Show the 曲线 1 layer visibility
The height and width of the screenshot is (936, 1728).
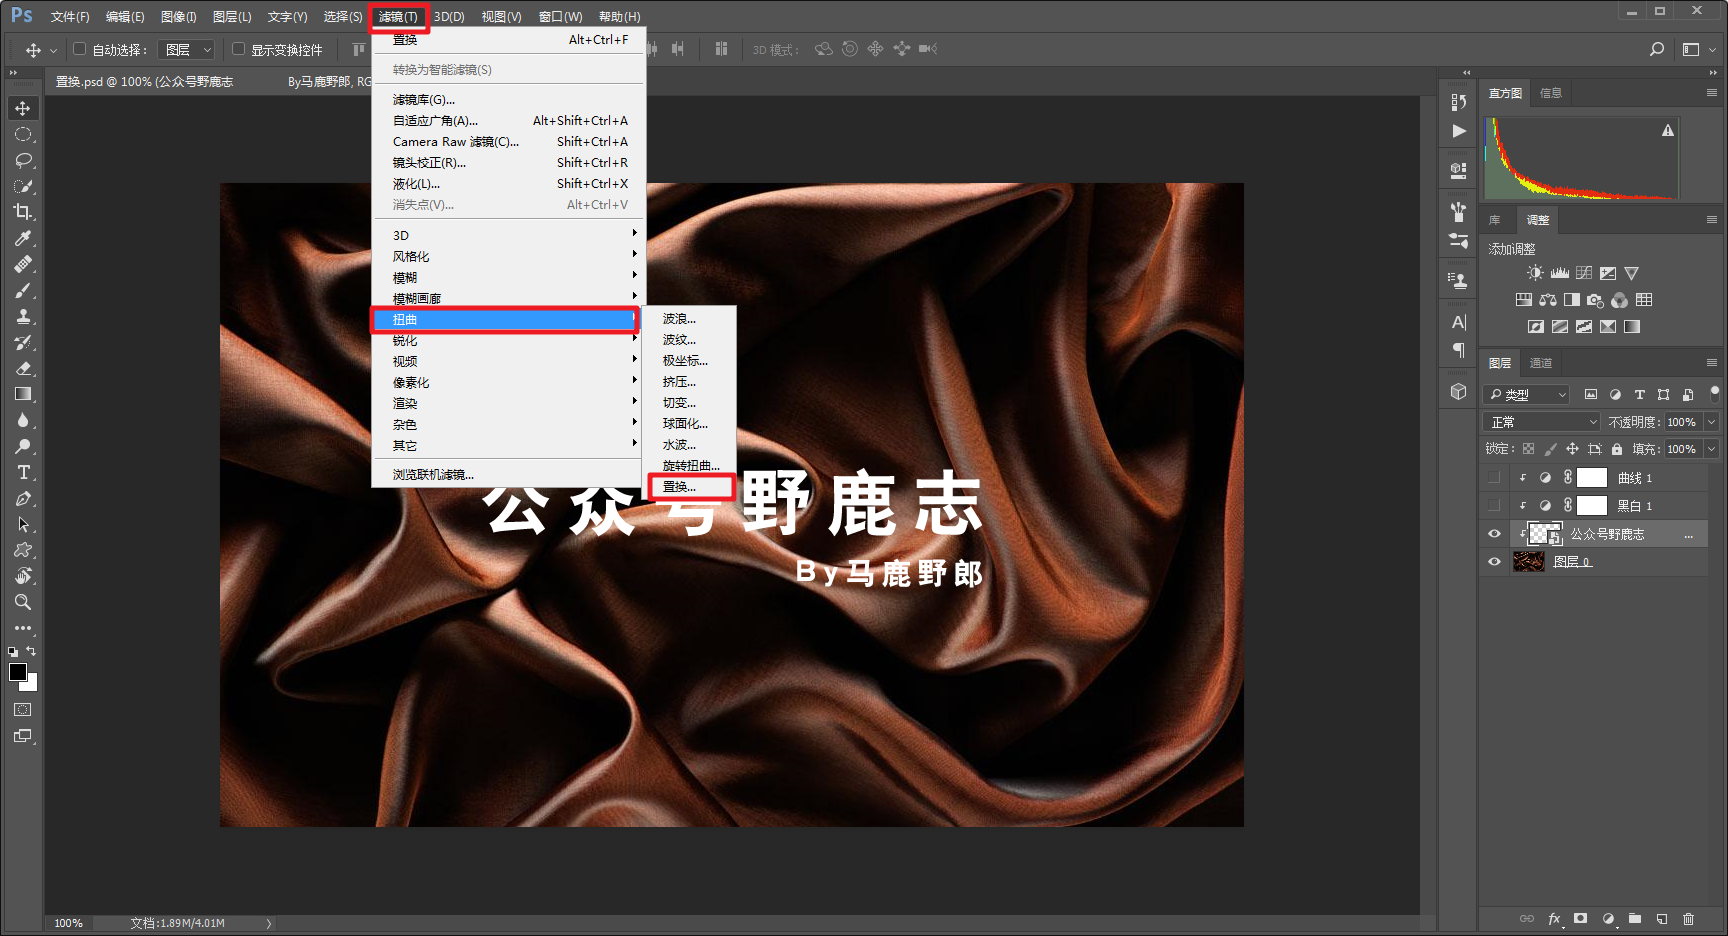(x=1495, y=478)
